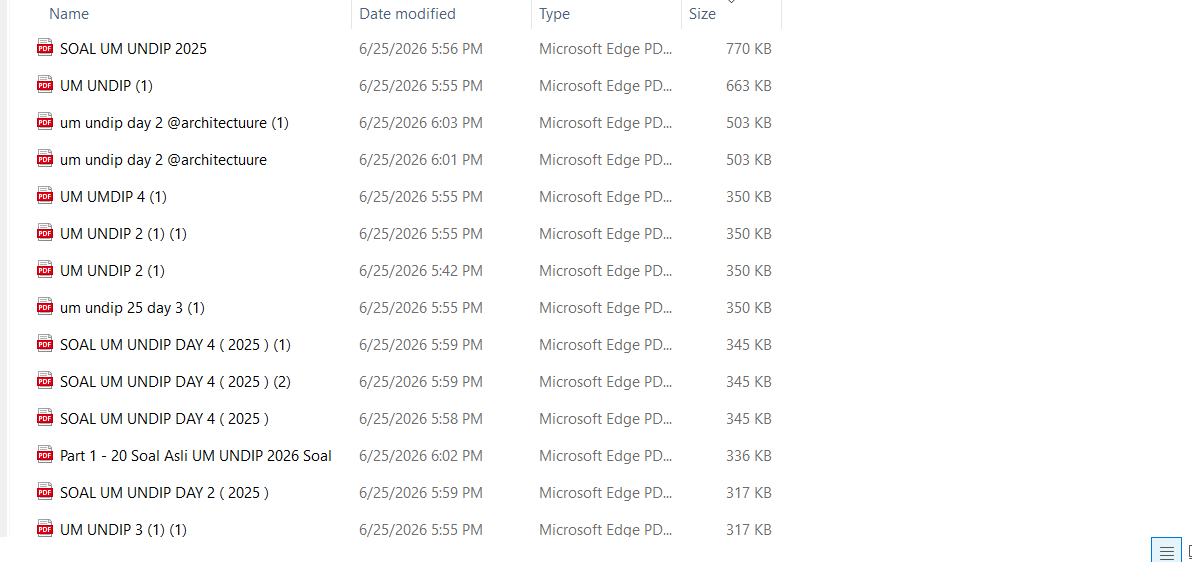
Task: Select SOAL UM UNDIP DAY 4 ( 2025 ) modified 5:58 PM
Action: click(164, 419)
